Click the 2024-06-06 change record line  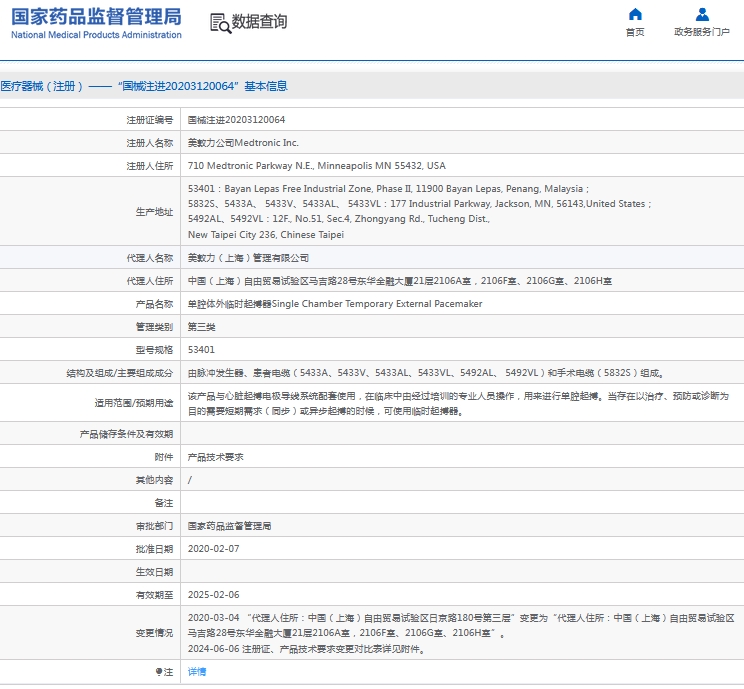[307, 649]
